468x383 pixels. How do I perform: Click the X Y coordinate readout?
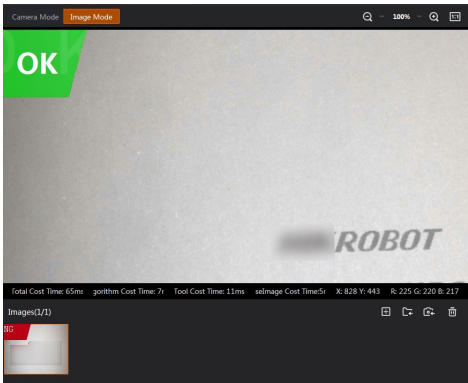click(x=358, y=291)
